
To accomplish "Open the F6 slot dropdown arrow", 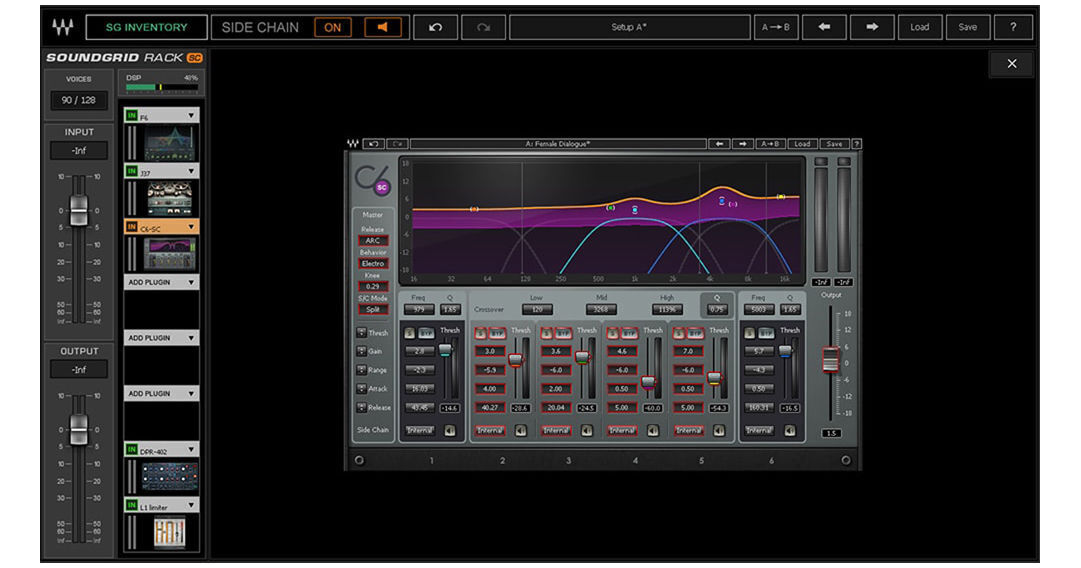I will coord(191,115).
